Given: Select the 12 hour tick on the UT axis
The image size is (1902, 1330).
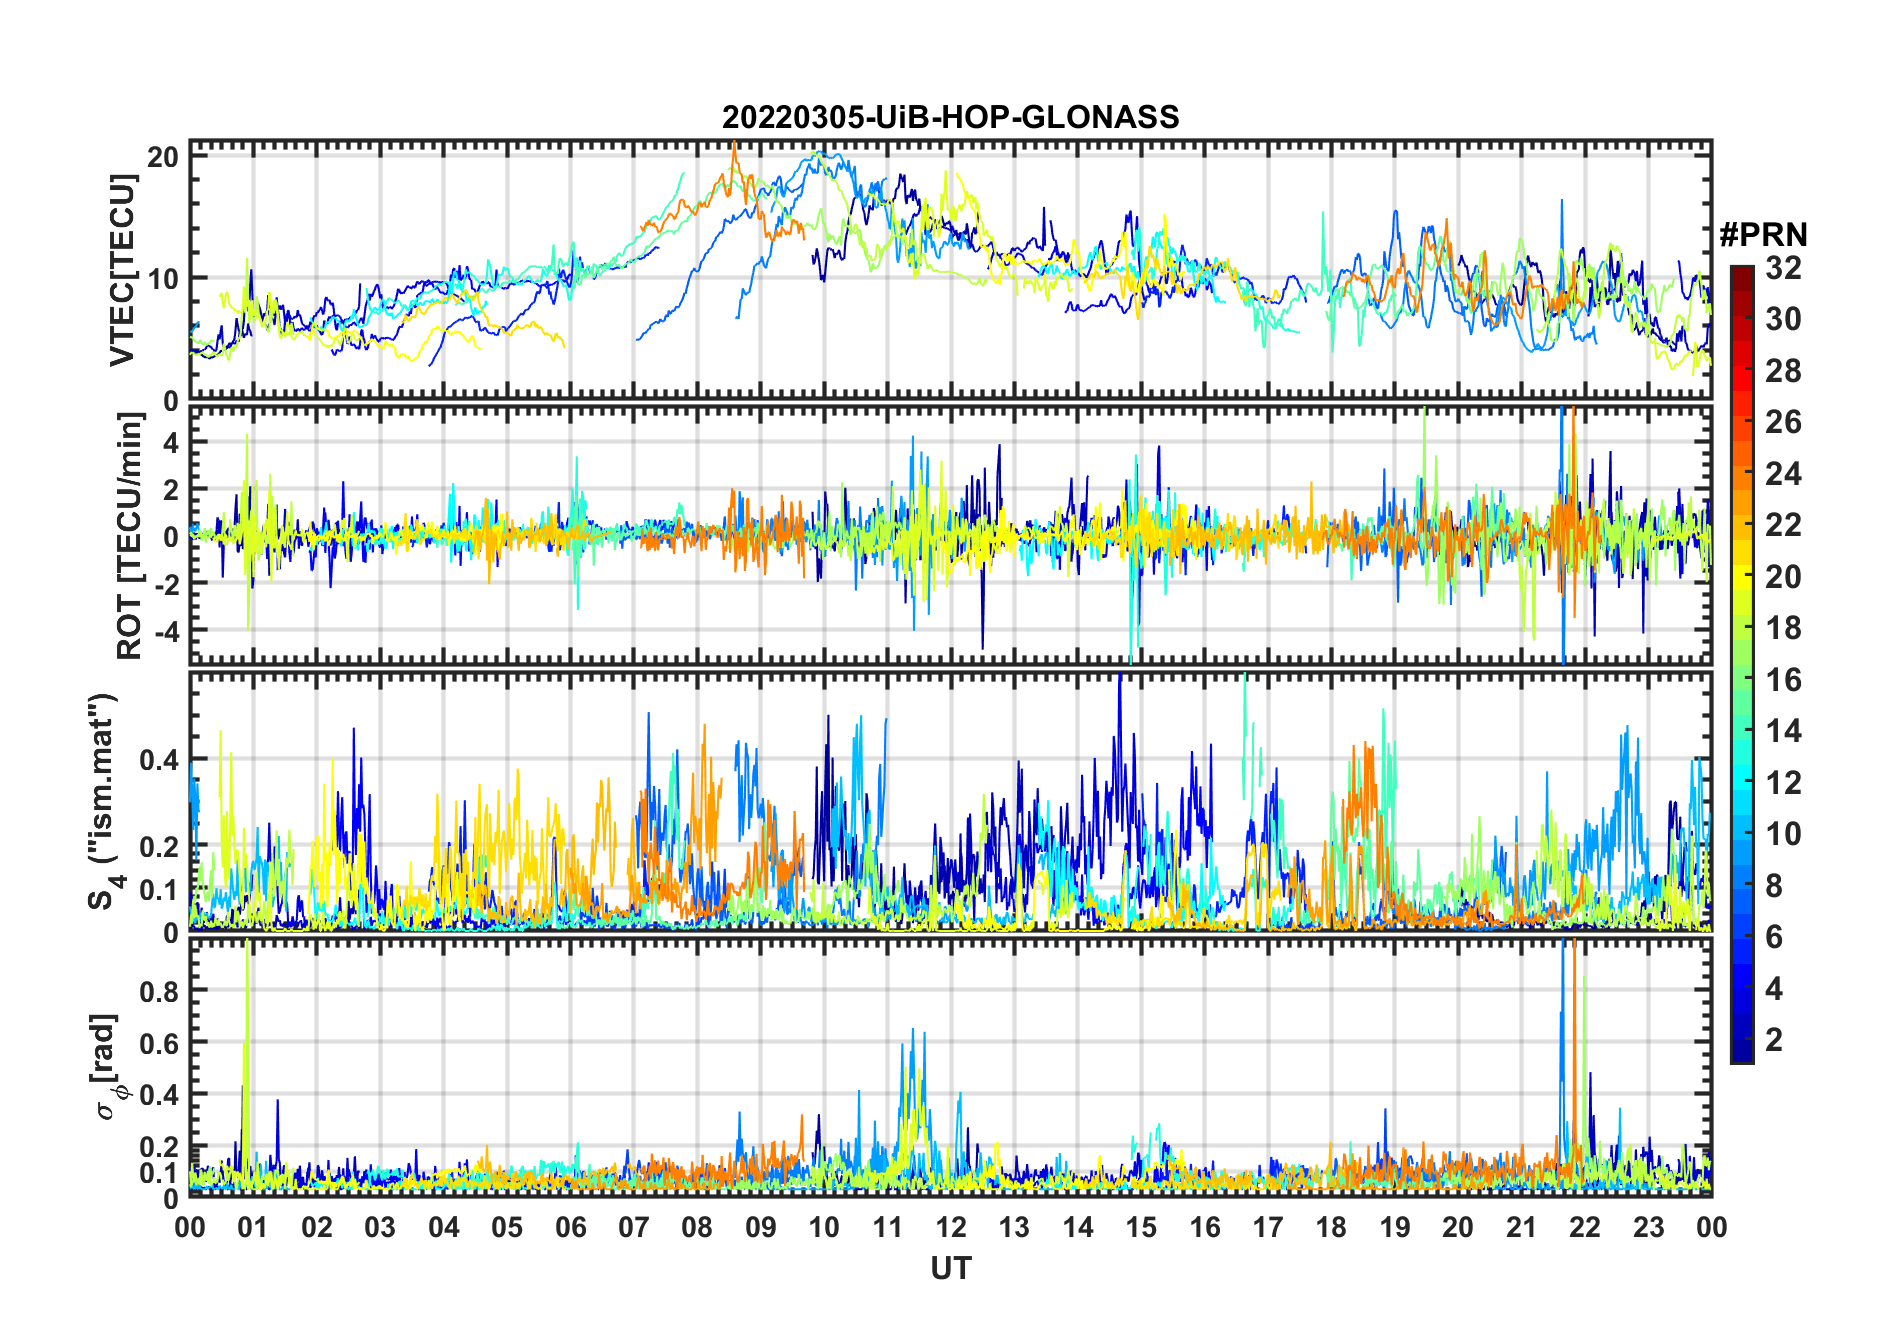Looking at the screenshot, I should click(950, 1227).
